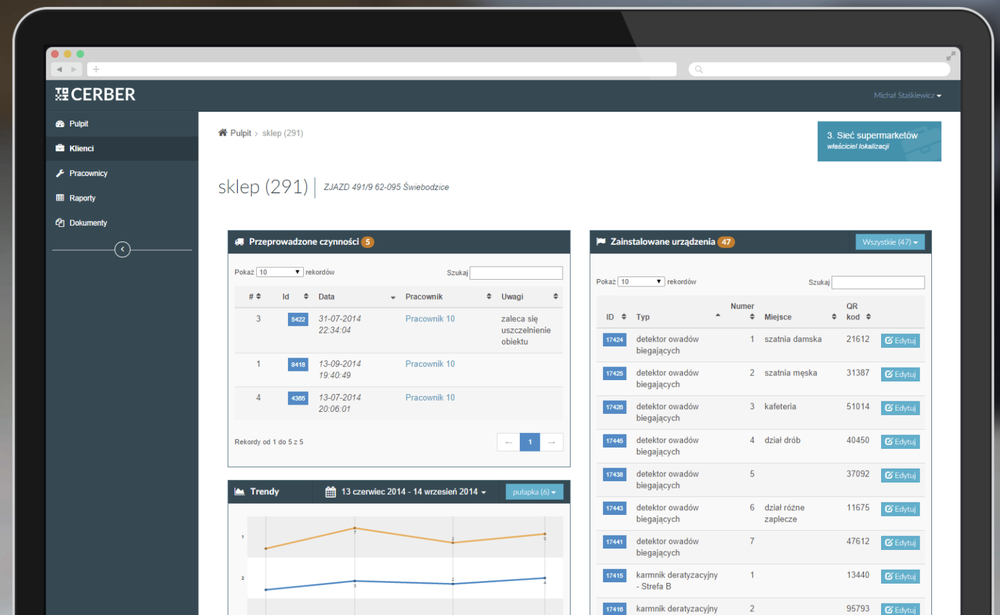The height and width of the screenshot is (615, 1000).
Task: Click the browser search box
Action: point(818,69)
